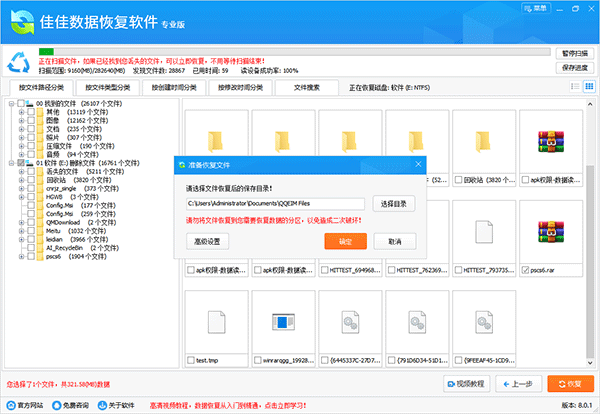Select the {6445337C-27D7 gear file icon
This screenshot has width=600, height=414.
350,322
